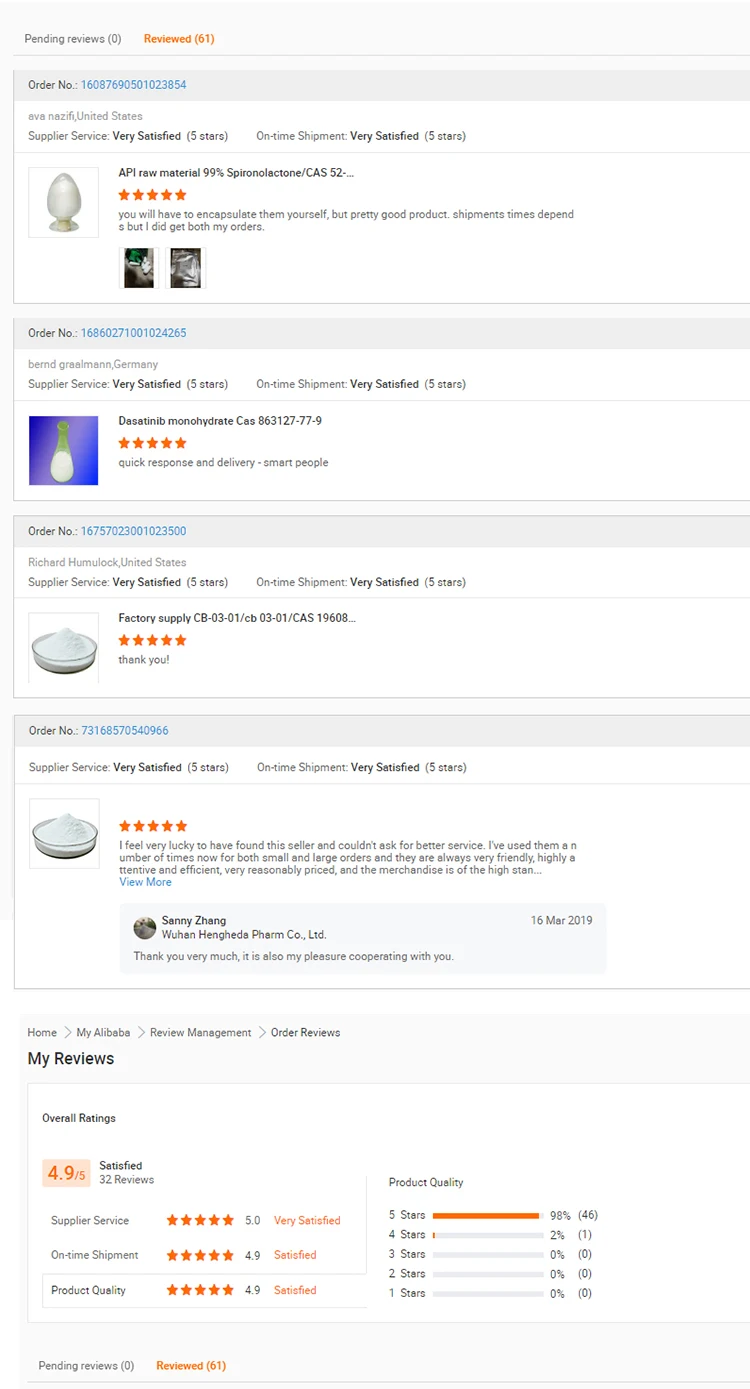Open order number 16087690501023854
Screen dimensions: 750x1389
click(x=133, y=85)
